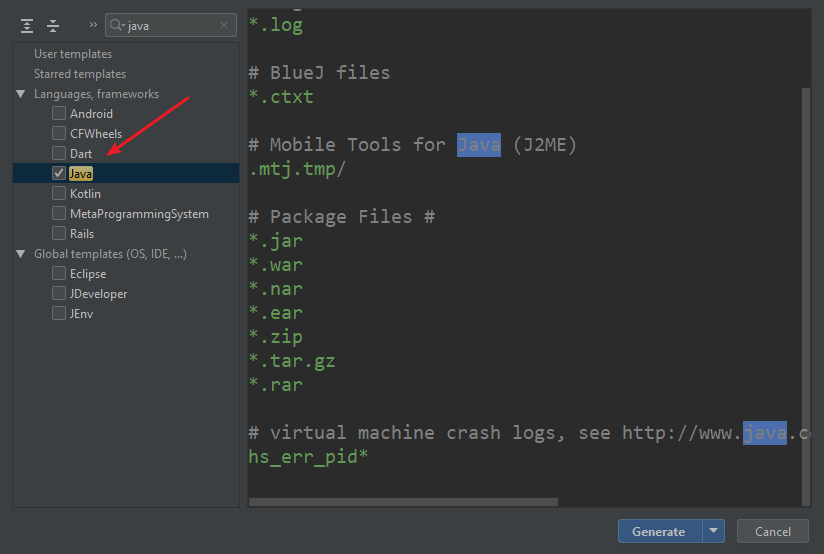Click the Collapse All icon
This screenshot has height=554, width=824.
(x=53, y=26)
